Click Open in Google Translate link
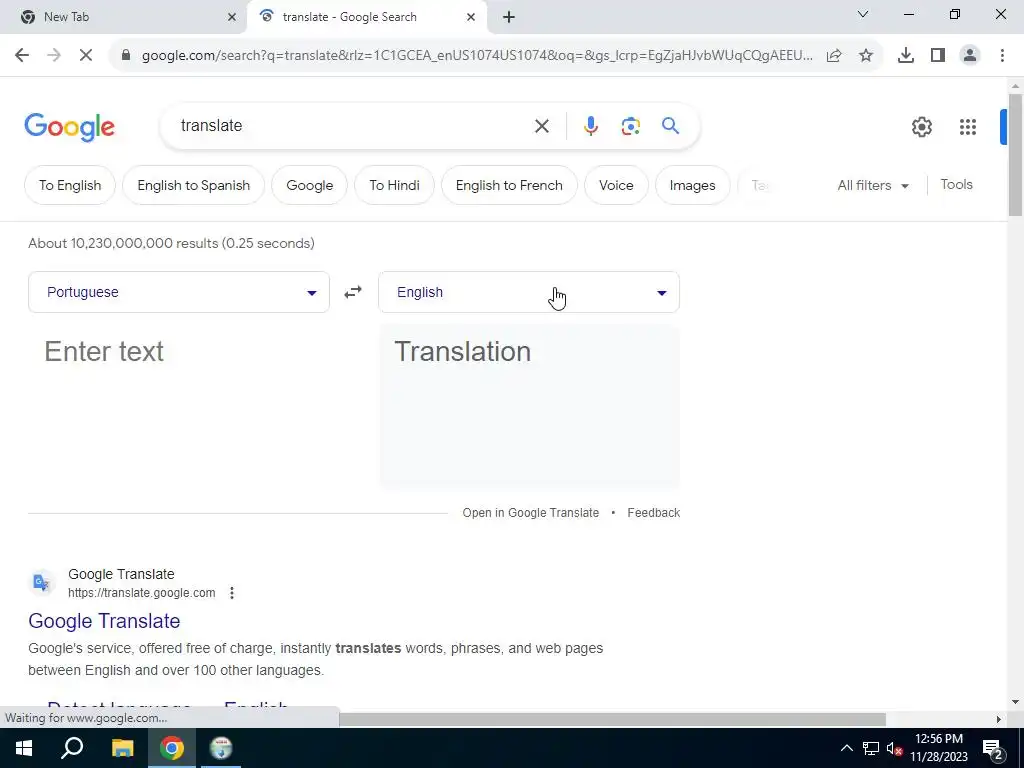The width and height of the screenshot is (1024, 768). (530, 513)
